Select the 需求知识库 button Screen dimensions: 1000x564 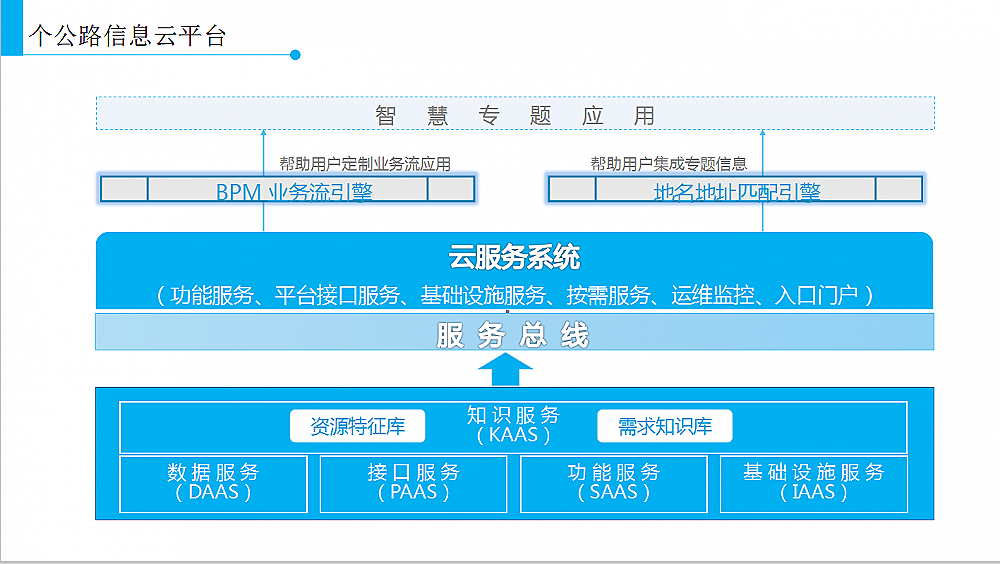(x=665, y=427)
